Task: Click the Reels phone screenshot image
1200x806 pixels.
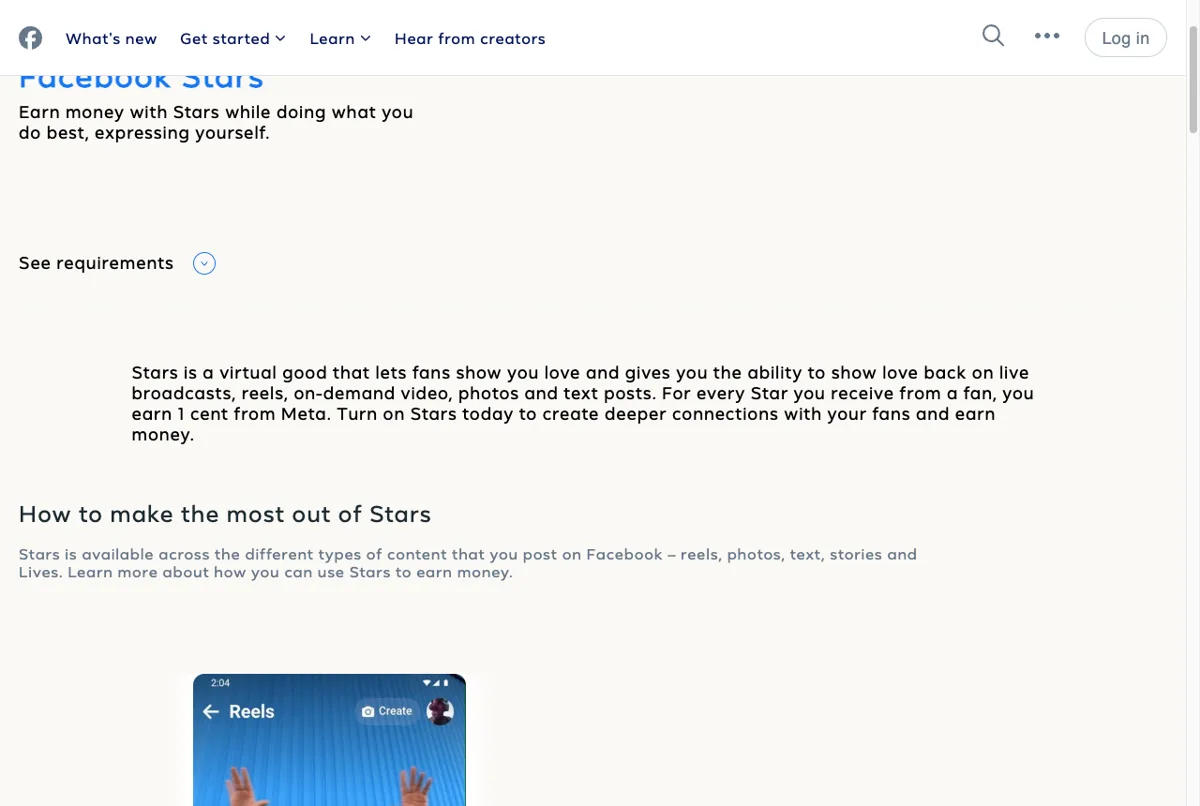Action: (x=329, y=740)
